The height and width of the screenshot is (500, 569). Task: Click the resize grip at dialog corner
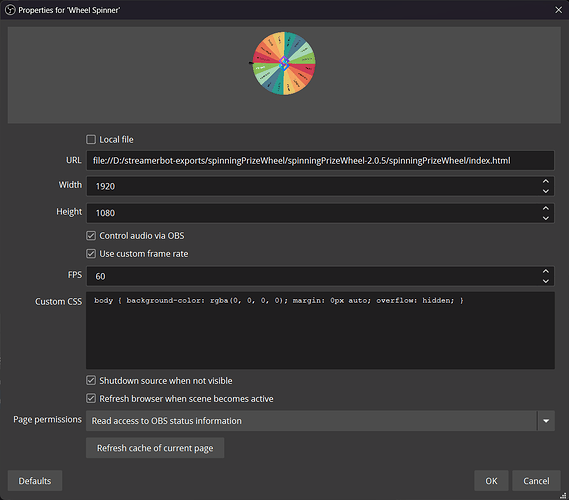(564, 495)
